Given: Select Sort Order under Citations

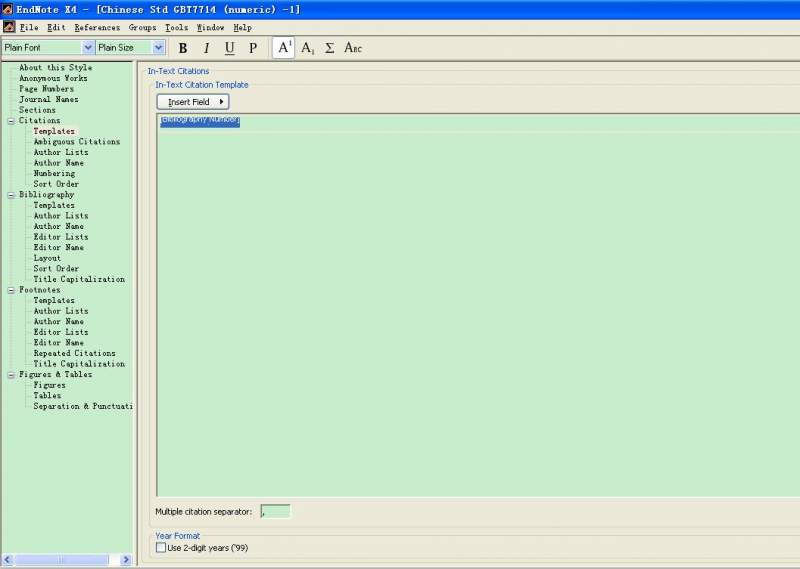Looking at the screenshot, I should point(56,184).
